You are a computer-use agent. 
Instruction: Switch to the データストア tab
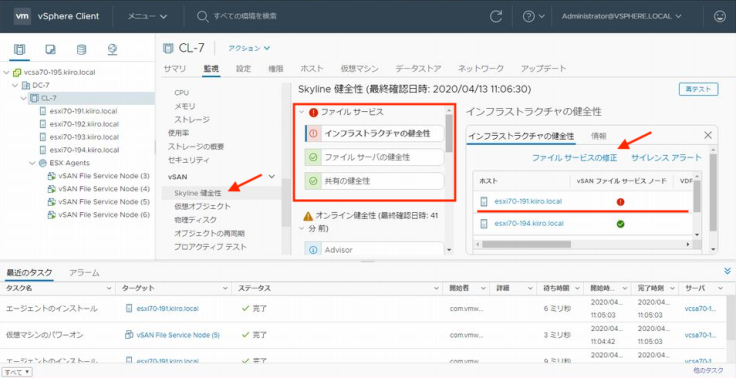pos(418,69)
